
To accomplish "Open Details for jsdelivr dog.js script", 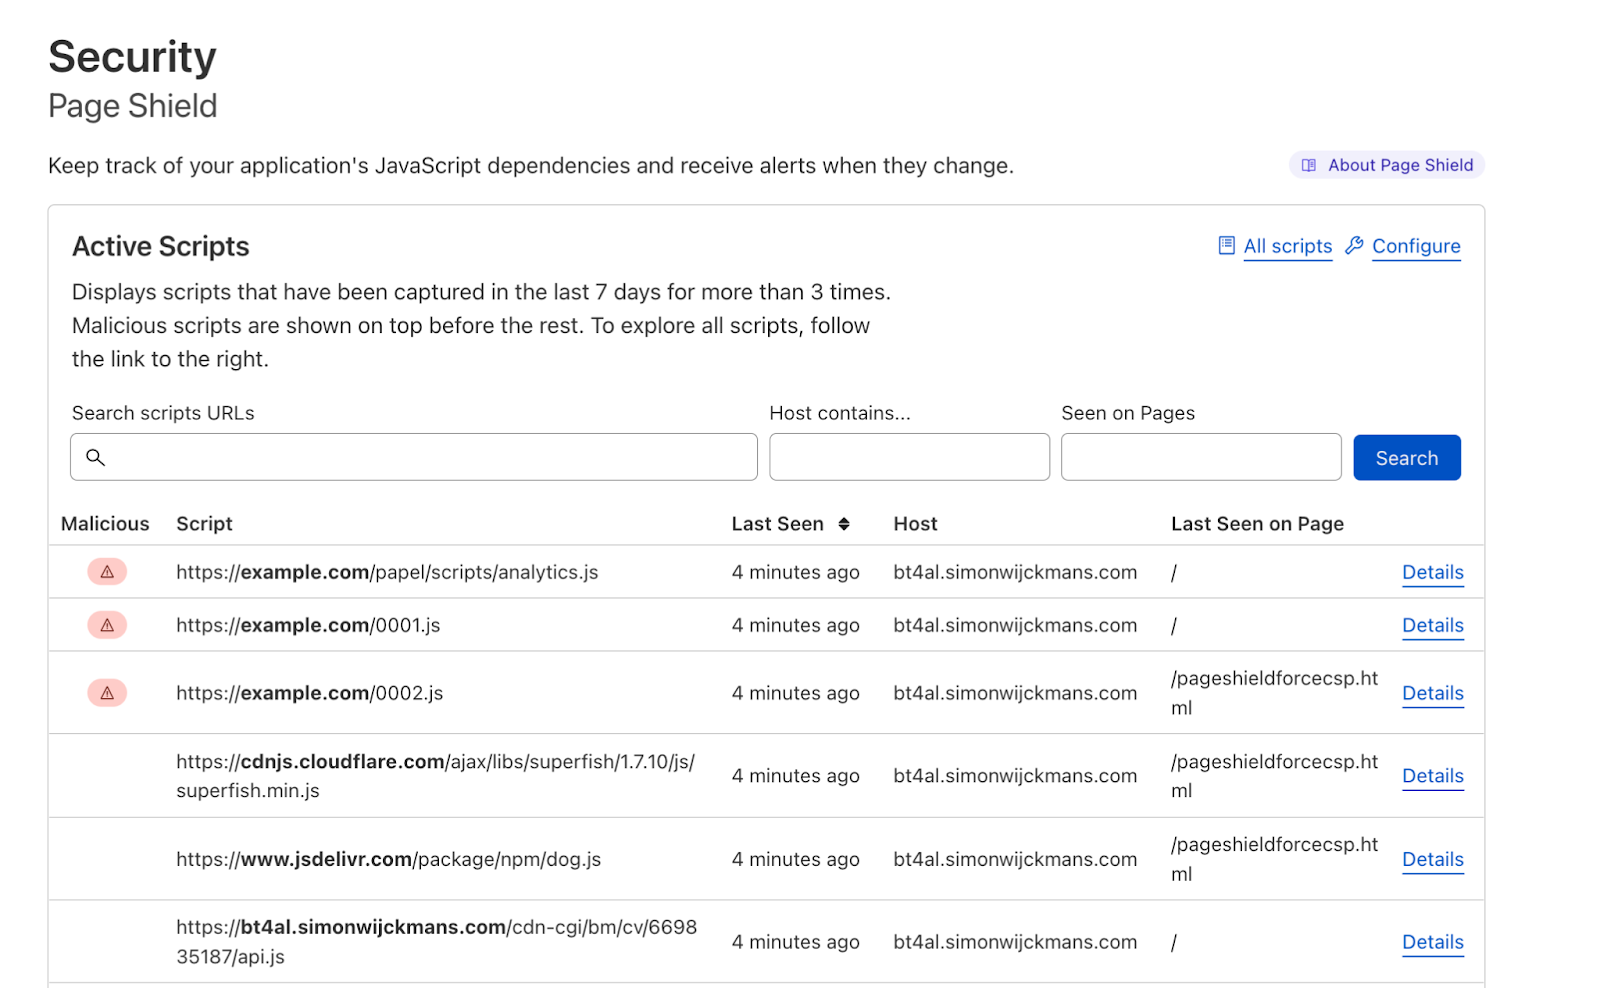I will click(1432, 859).
